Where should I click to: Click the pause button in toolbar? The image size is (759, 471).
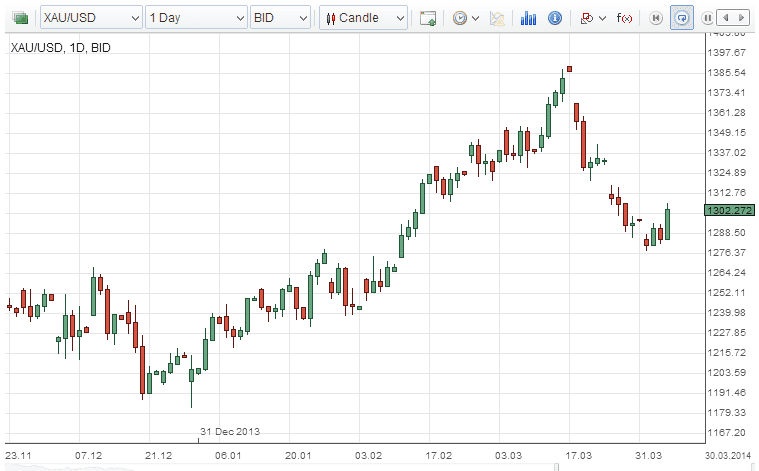click(707, 18)
